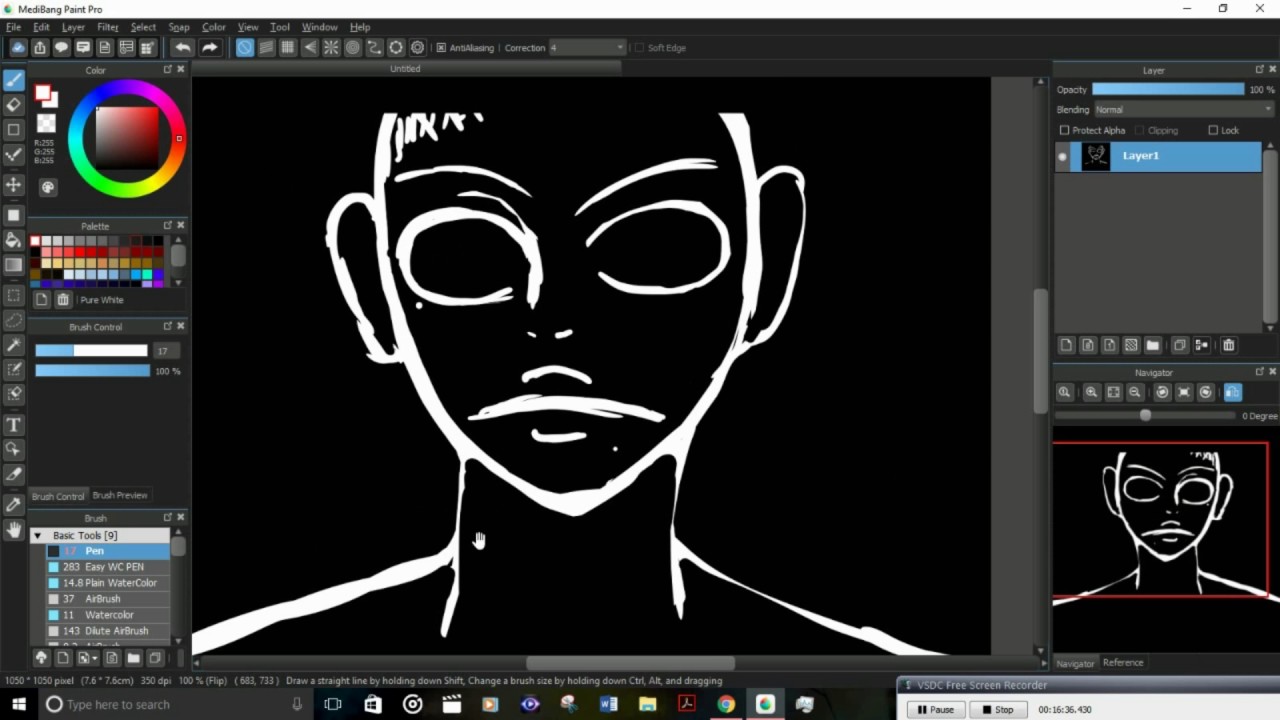Pick a color in the color square
The image size is (1280, 720).
pos(127,137)
